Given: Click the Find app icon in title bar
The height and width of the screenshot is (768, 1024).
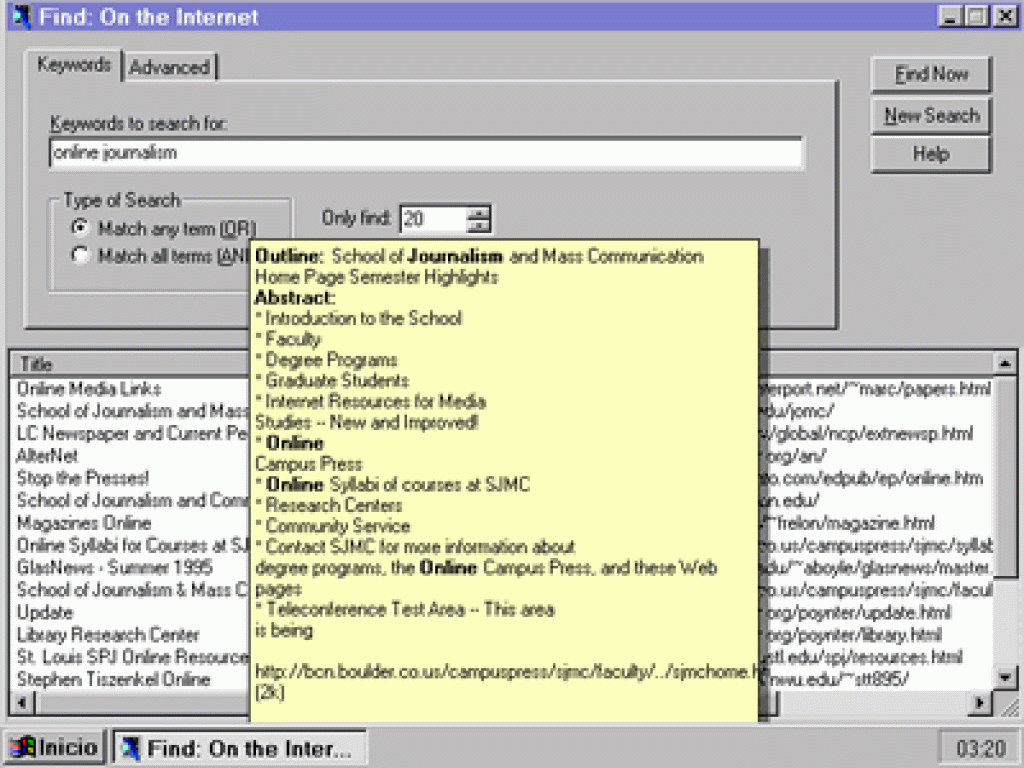Looking at the screenshot, I should 21,17.
